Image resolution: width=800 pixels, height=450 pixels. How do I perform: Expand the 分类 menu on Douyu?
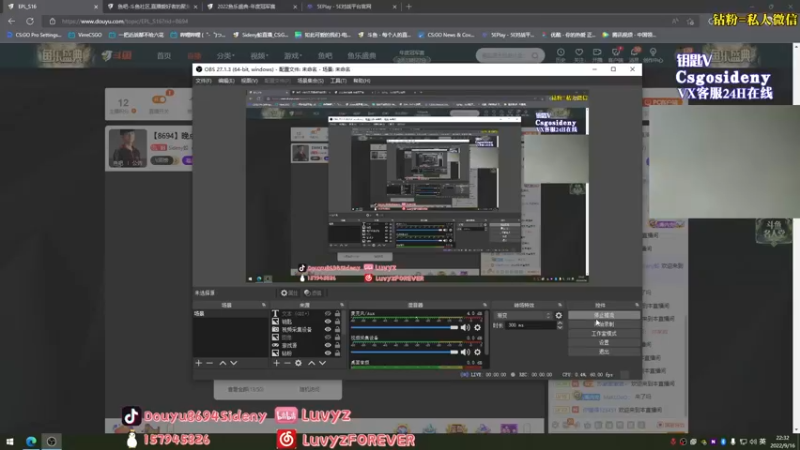coord(225,56)
